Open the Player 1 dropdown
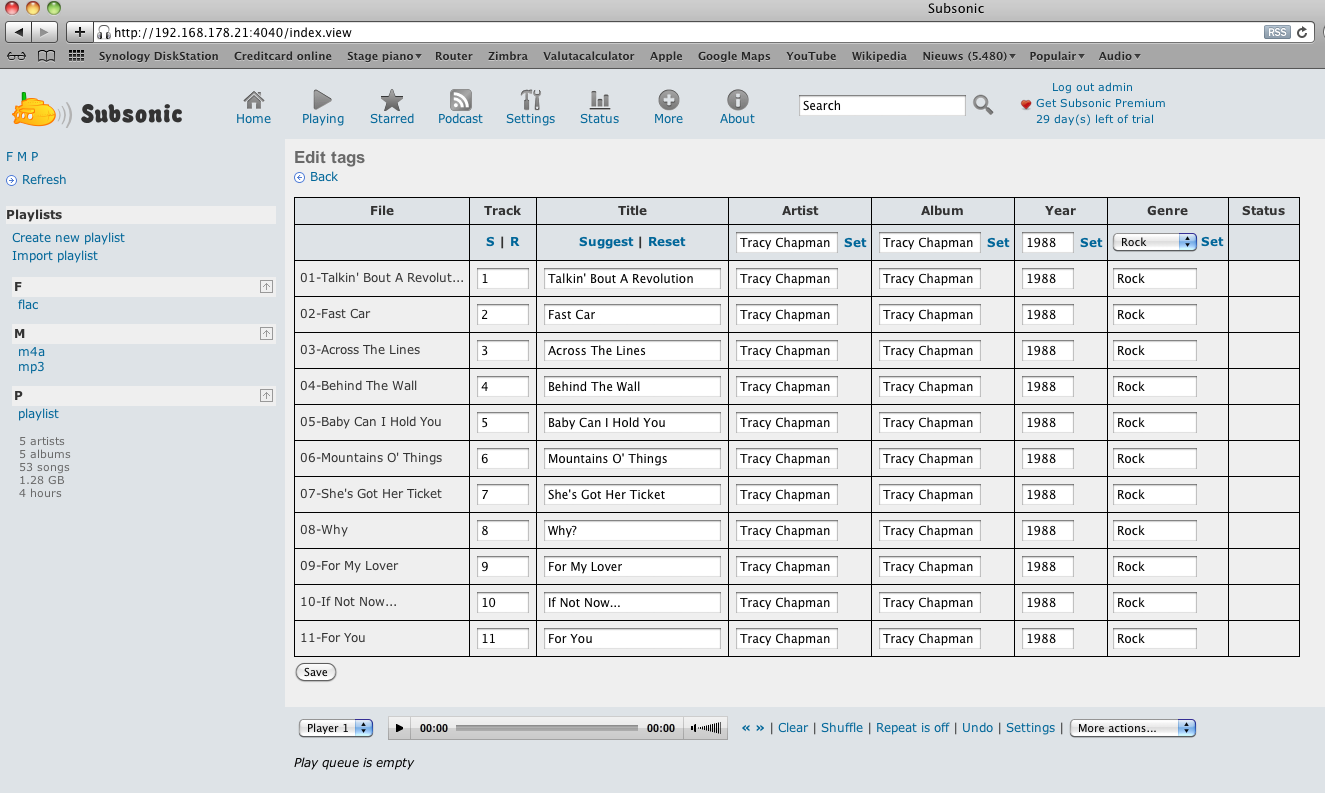Viewport: 1325px width, 793px height. click(x=336, y=728)
